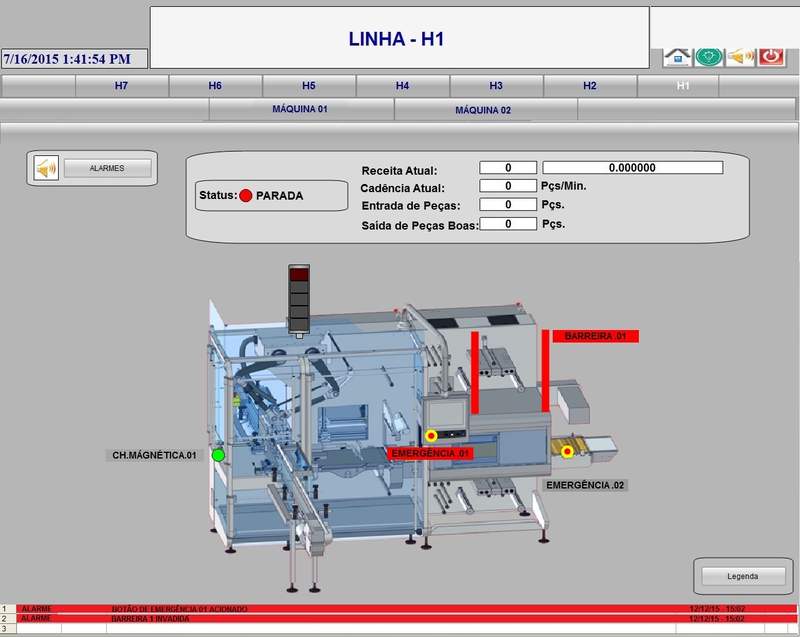Open the home screen icon
The height and width of the screenshot is (637, 800).
678,57
